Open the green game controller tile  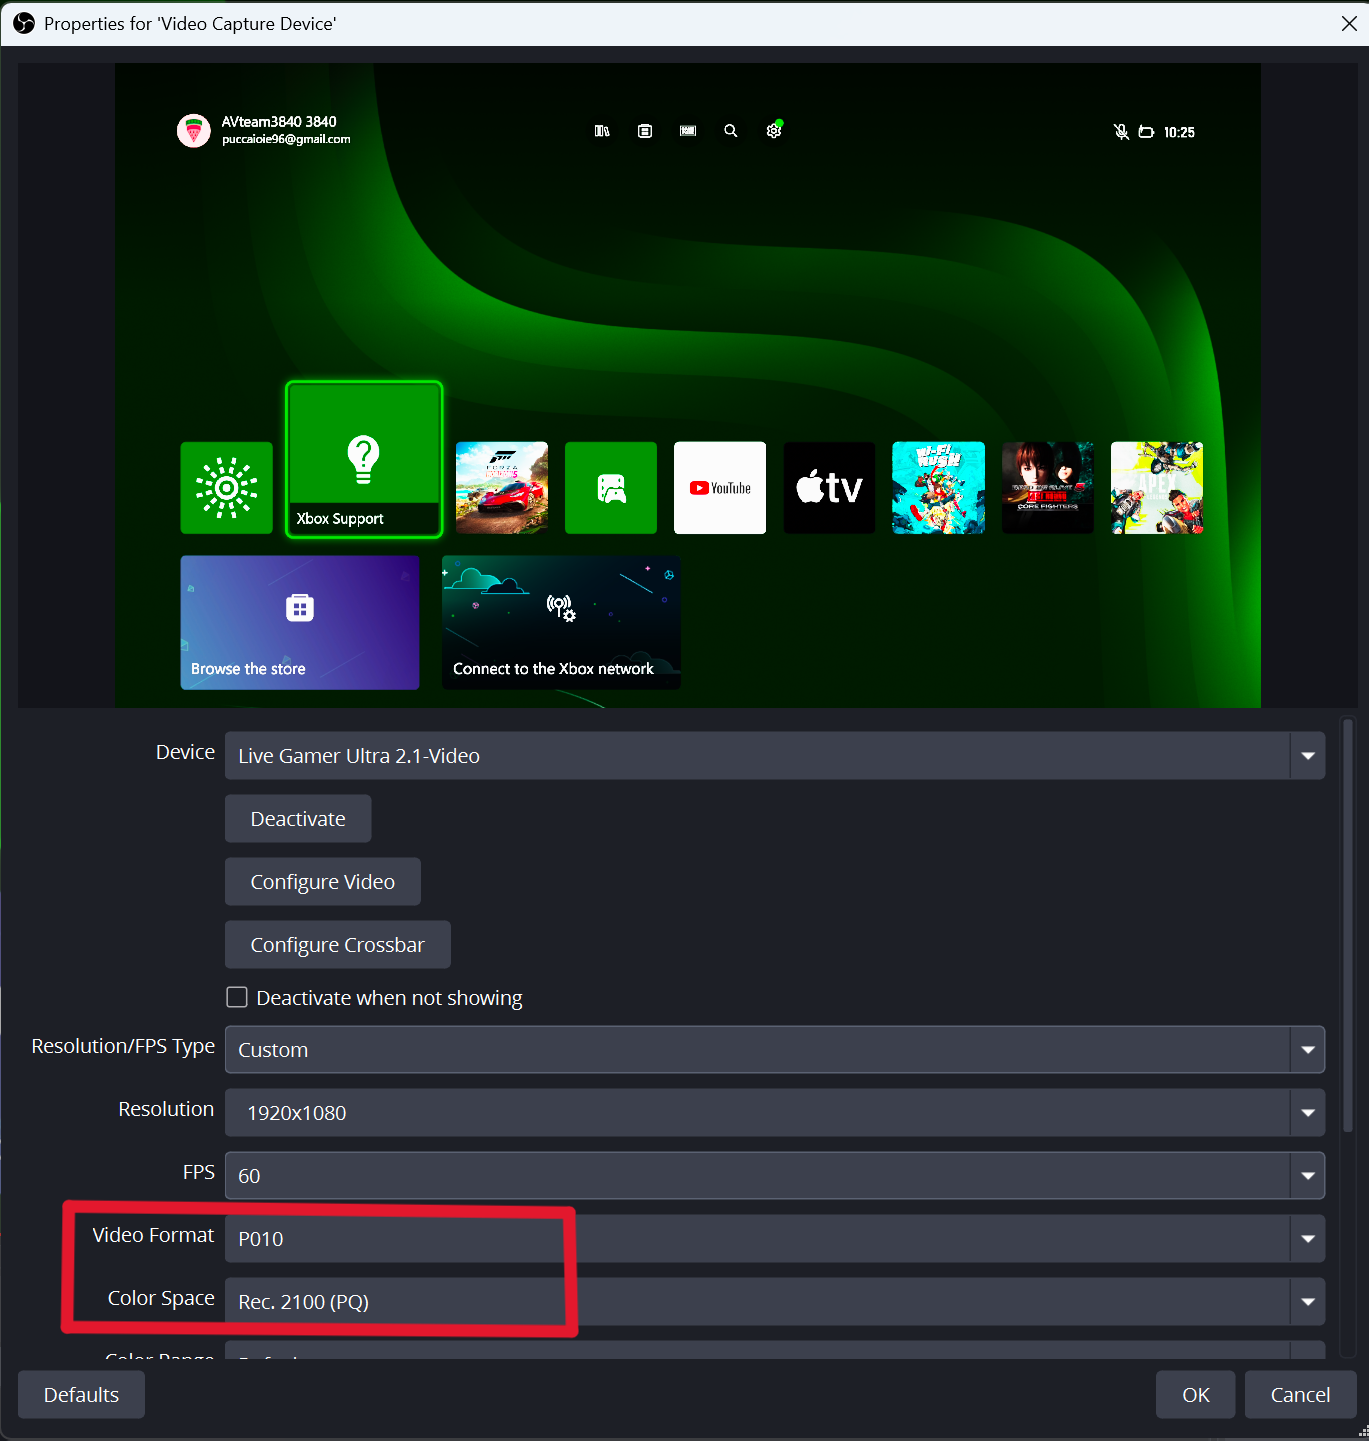[611, 488]
